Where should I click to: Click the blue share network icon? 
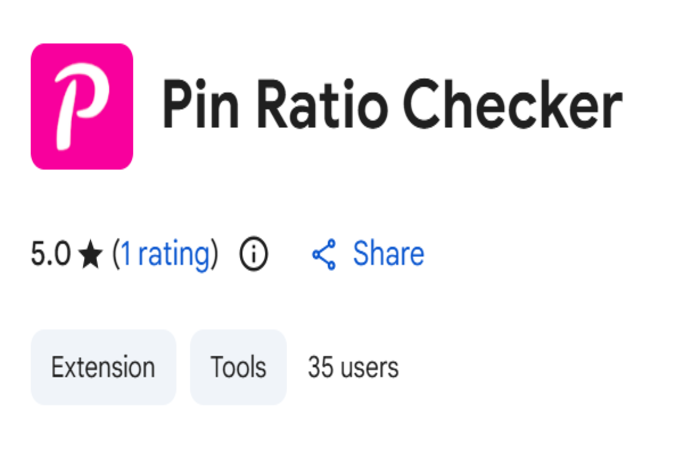[x=324, y=255]
